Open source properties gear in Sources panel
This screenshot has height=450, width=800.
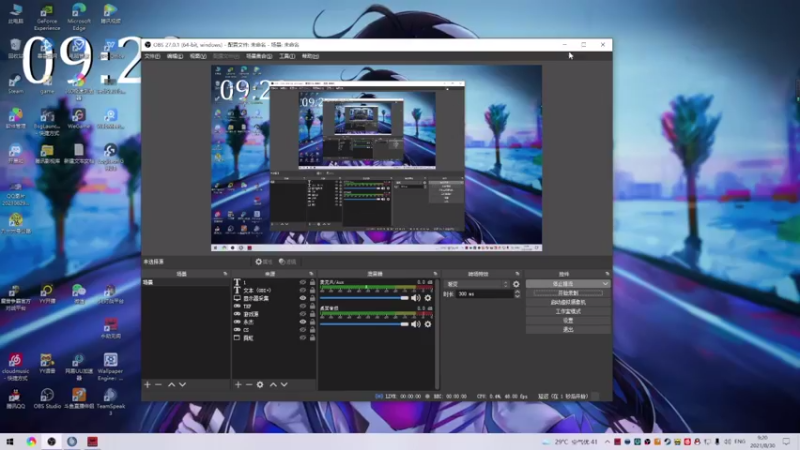coord(260,384)
